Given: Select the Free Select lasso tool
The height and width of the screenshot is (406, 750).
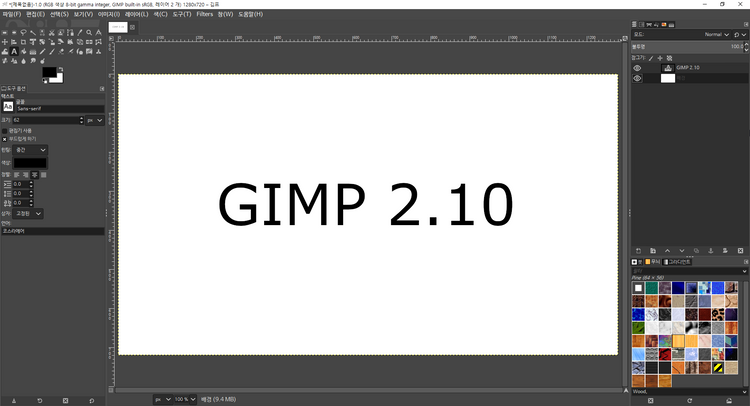Looking at the screenshot, I should click(23, 33).
